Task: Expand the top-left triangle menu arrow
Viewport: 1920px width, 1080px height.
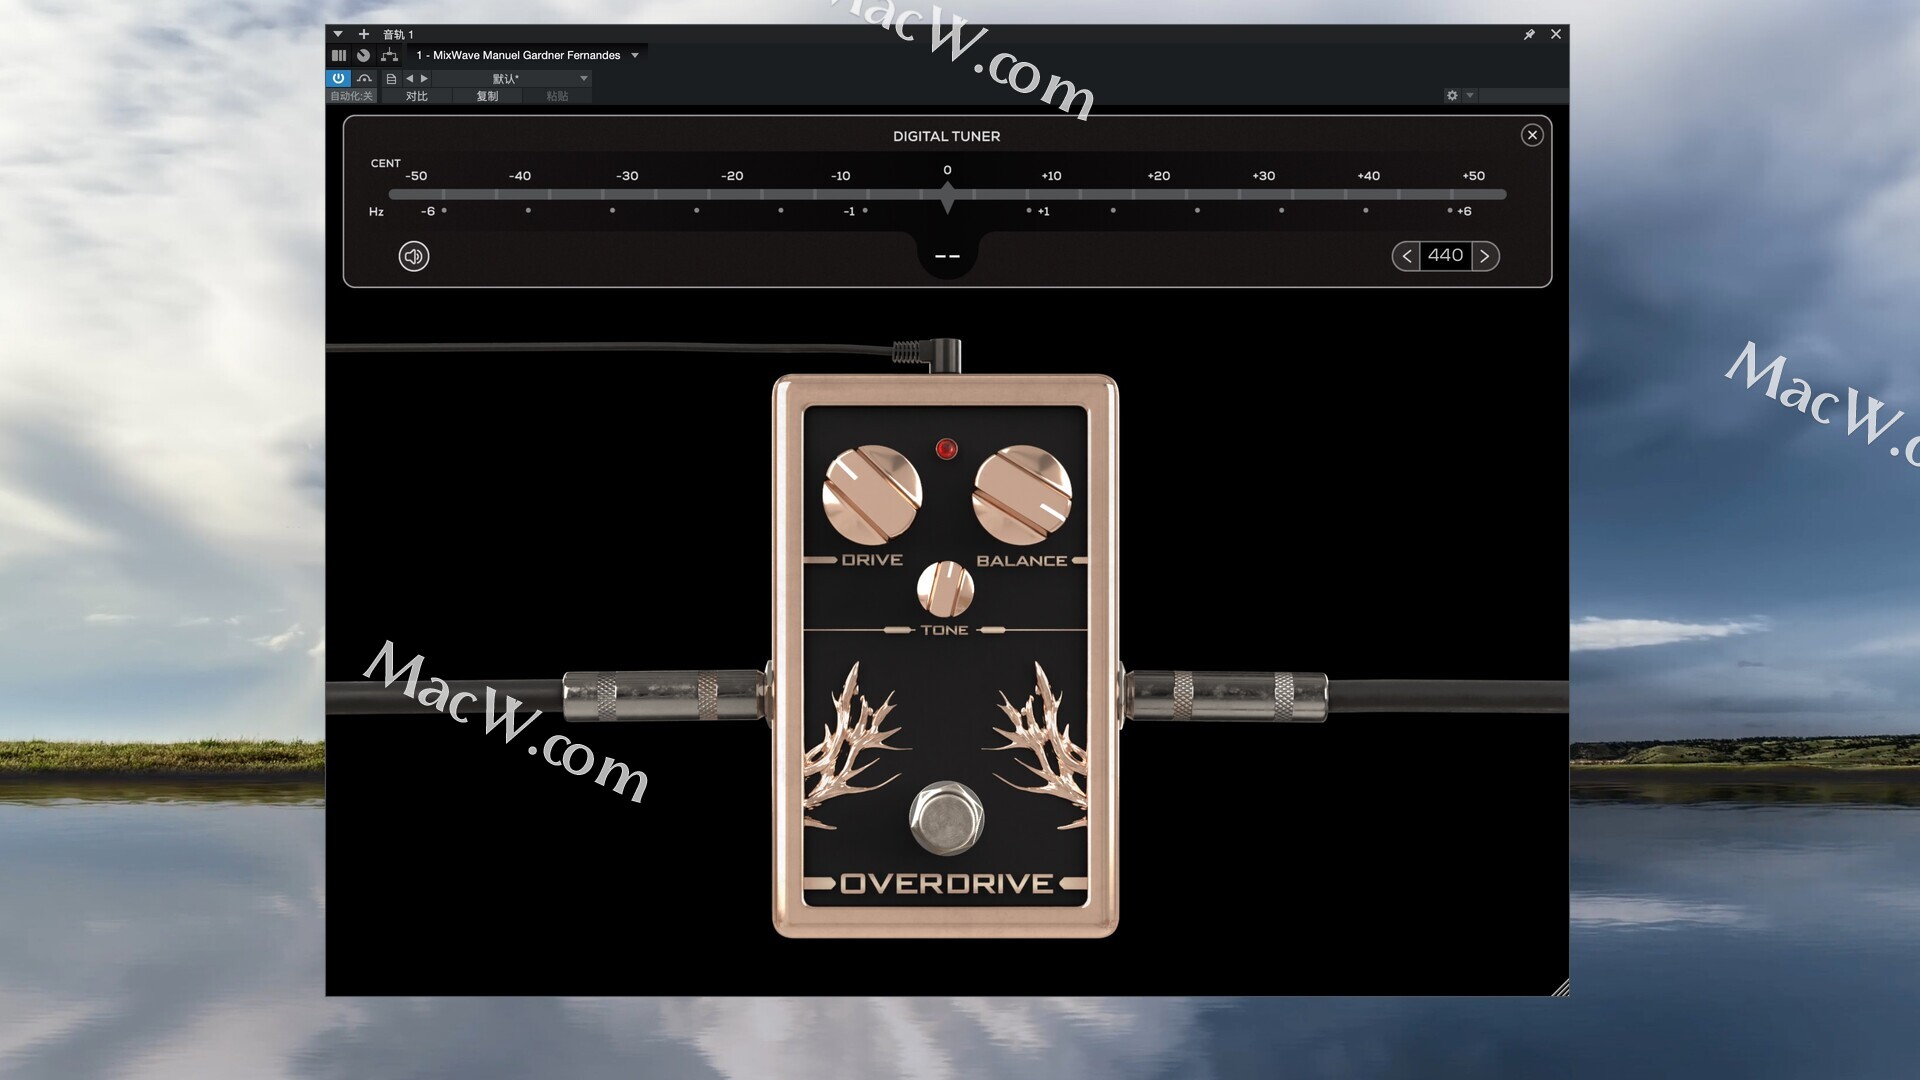Action: coord(338,34)
